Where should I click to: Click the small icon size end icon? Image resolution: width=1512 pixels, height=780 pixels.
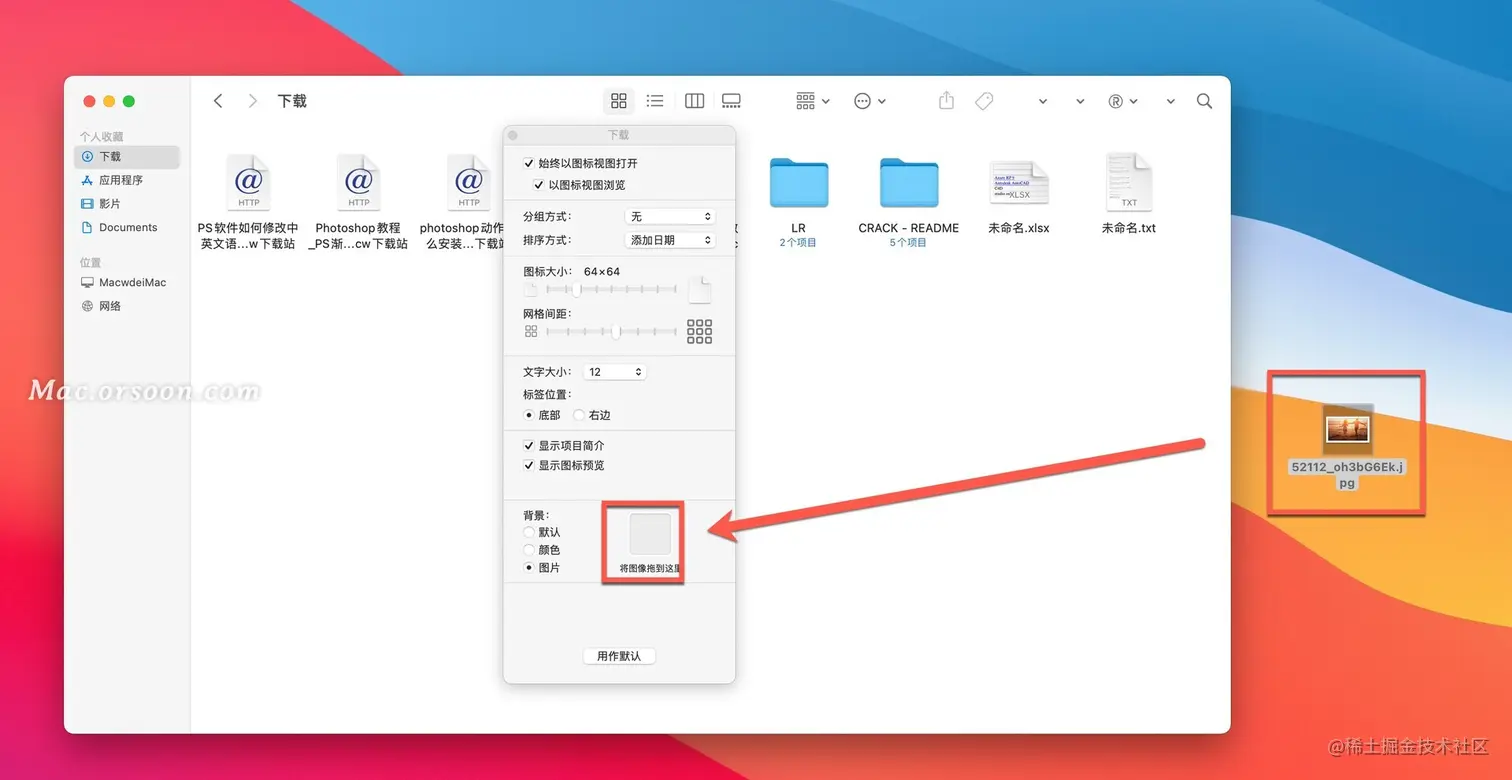531,290
